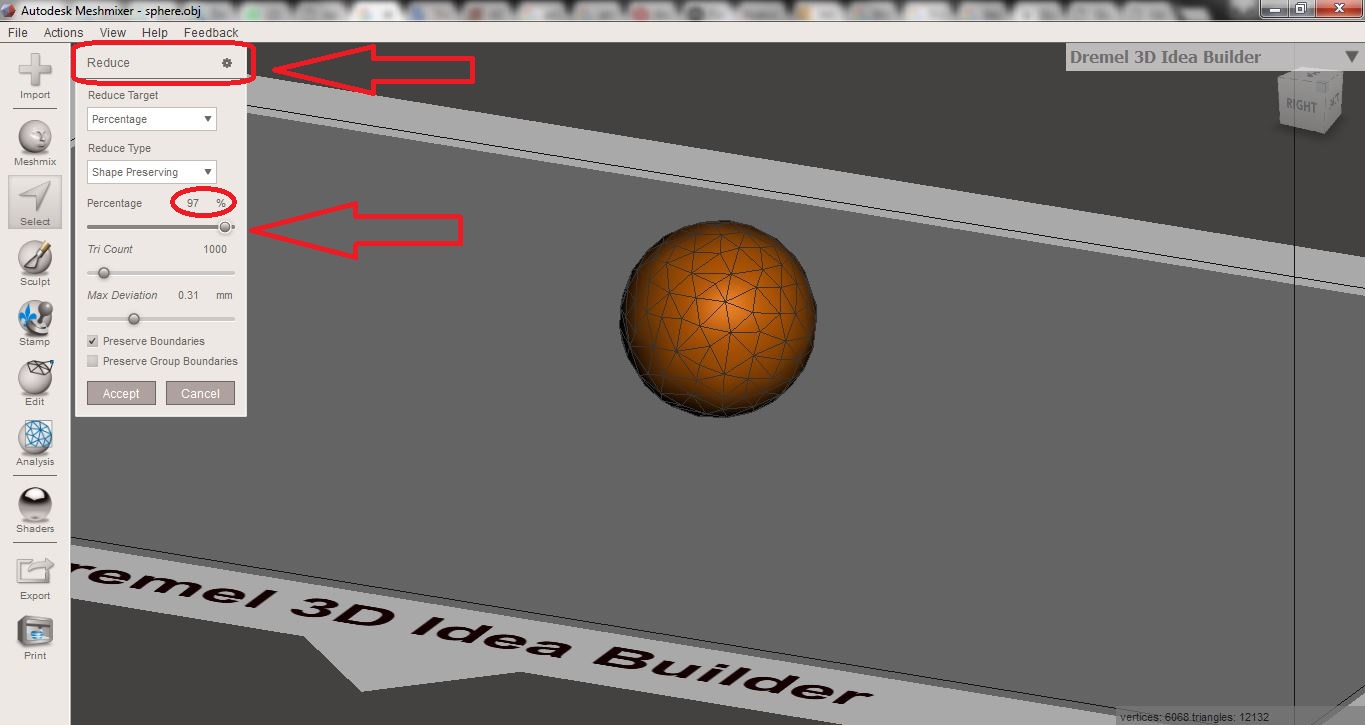Expand the Dremel 3D Idea Builder printer dropdown
Viewport: 1365px width, 725px height.
pos(1352,57)
